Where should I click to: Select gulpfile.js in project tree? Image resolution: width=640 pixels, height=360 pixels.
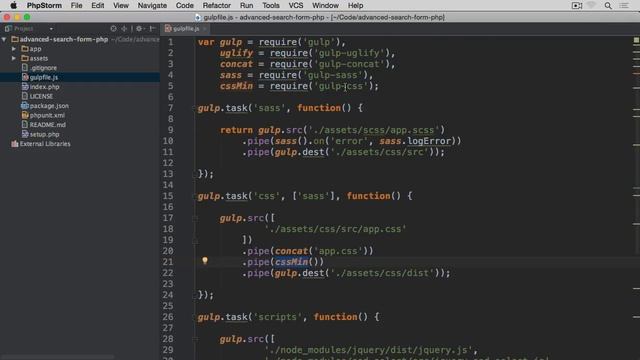[43, 77]
